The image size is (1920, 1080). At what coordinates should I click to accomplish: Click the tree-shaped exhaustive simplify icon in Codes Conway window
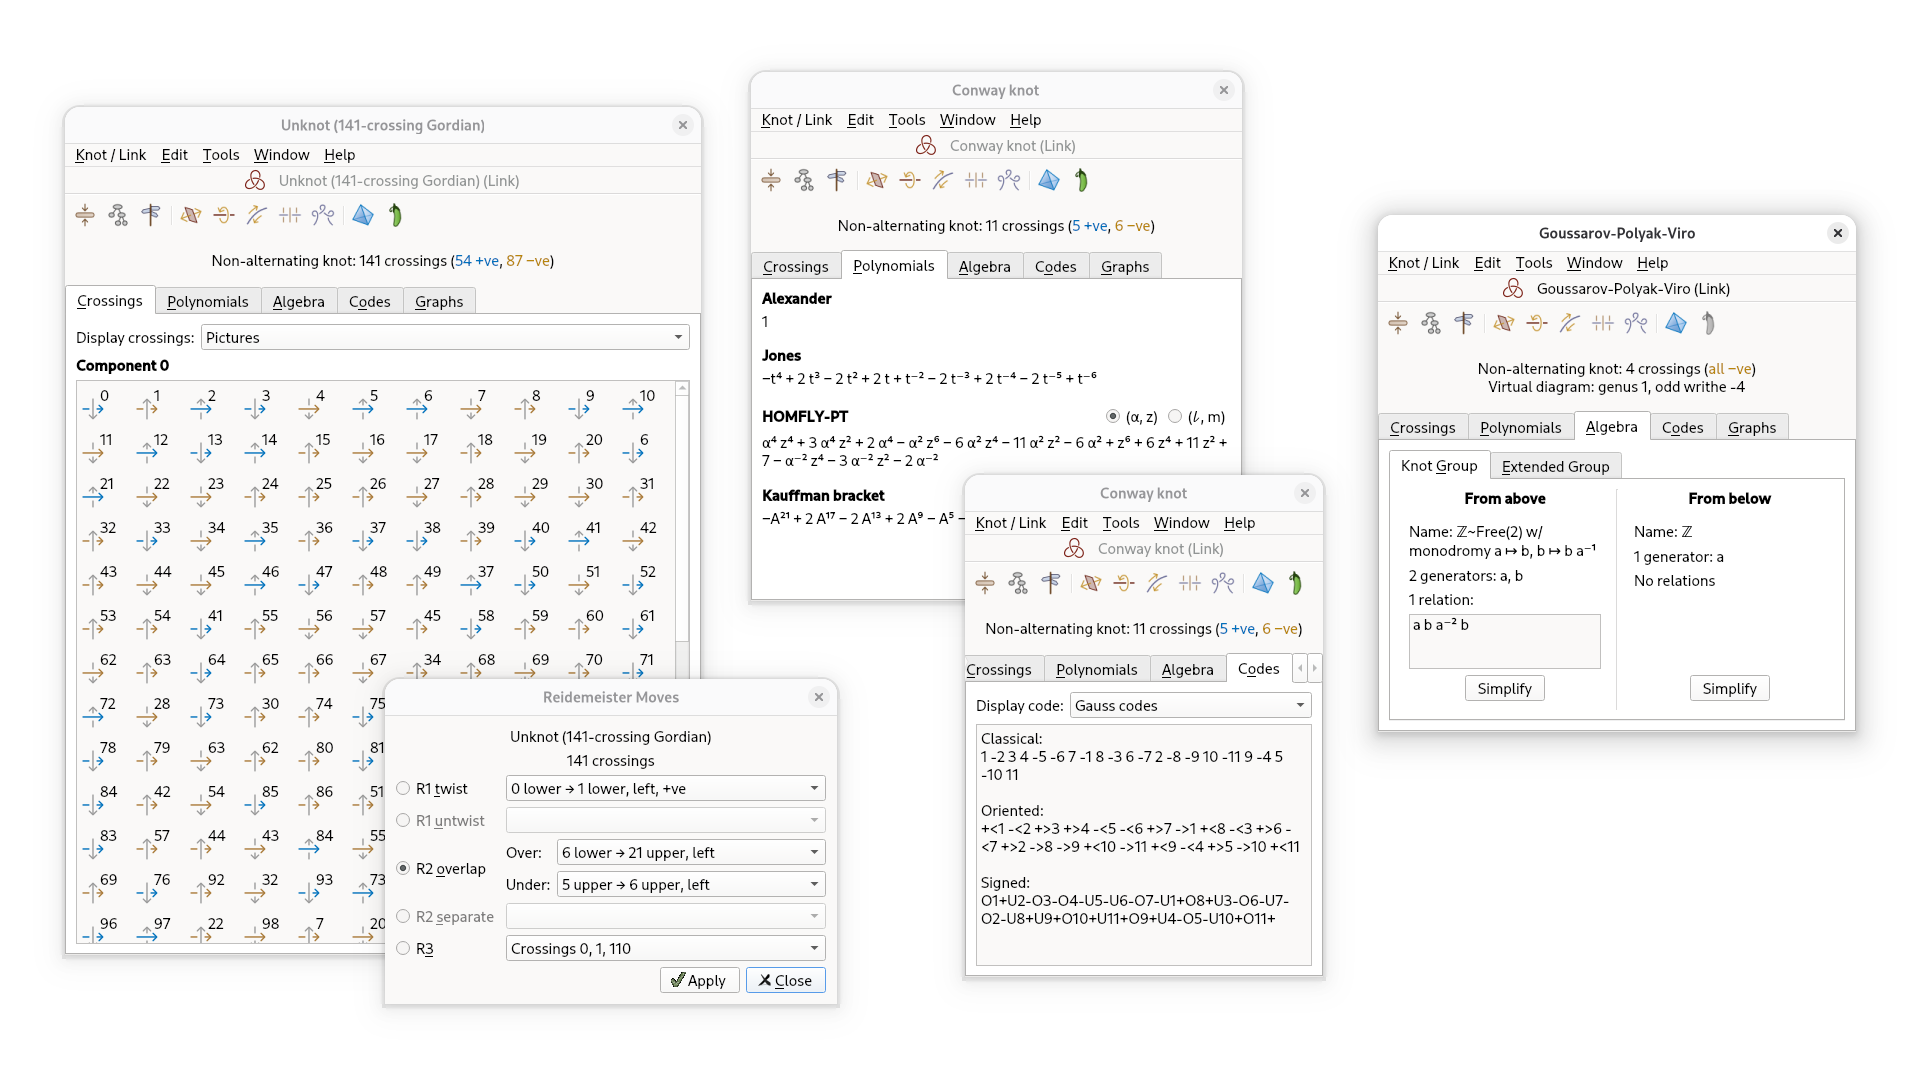point(1018,583)
